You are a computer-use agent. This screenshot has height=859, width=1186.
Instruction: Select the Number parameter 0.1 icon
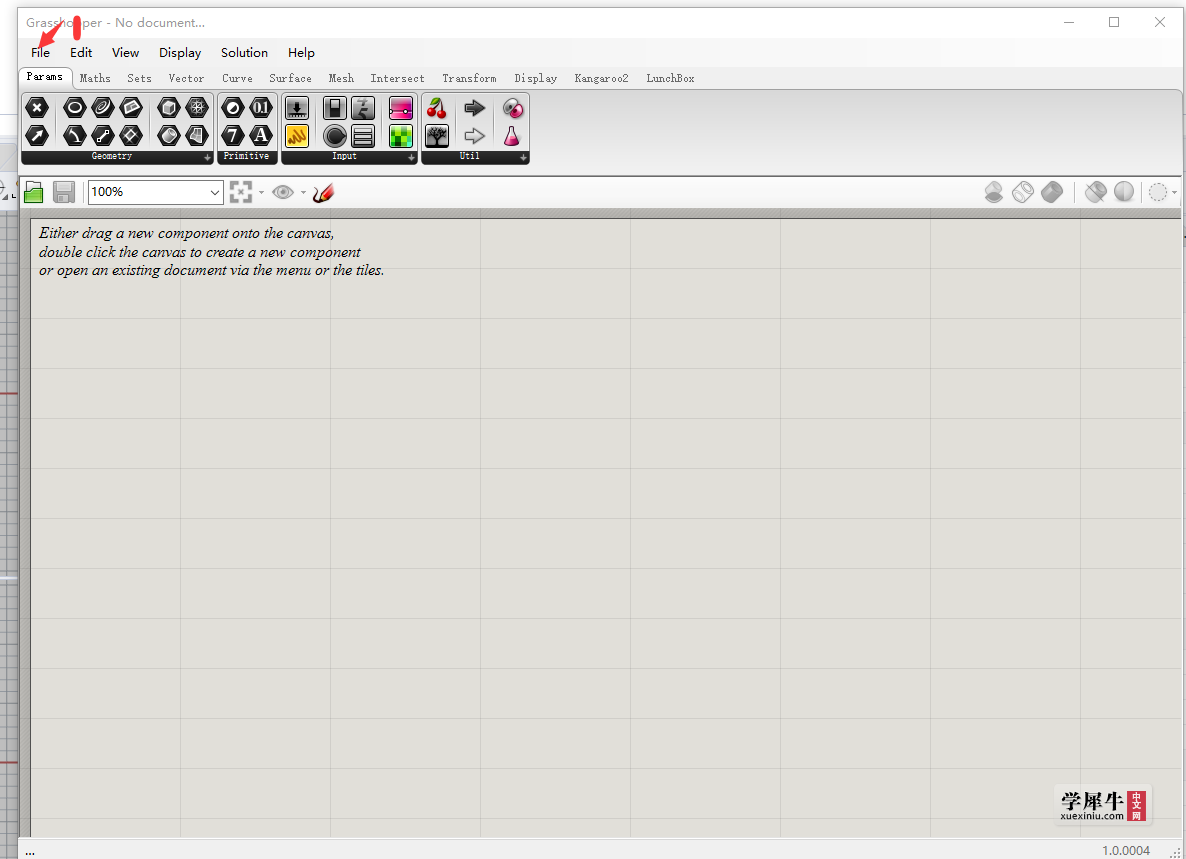coord(261,108)
